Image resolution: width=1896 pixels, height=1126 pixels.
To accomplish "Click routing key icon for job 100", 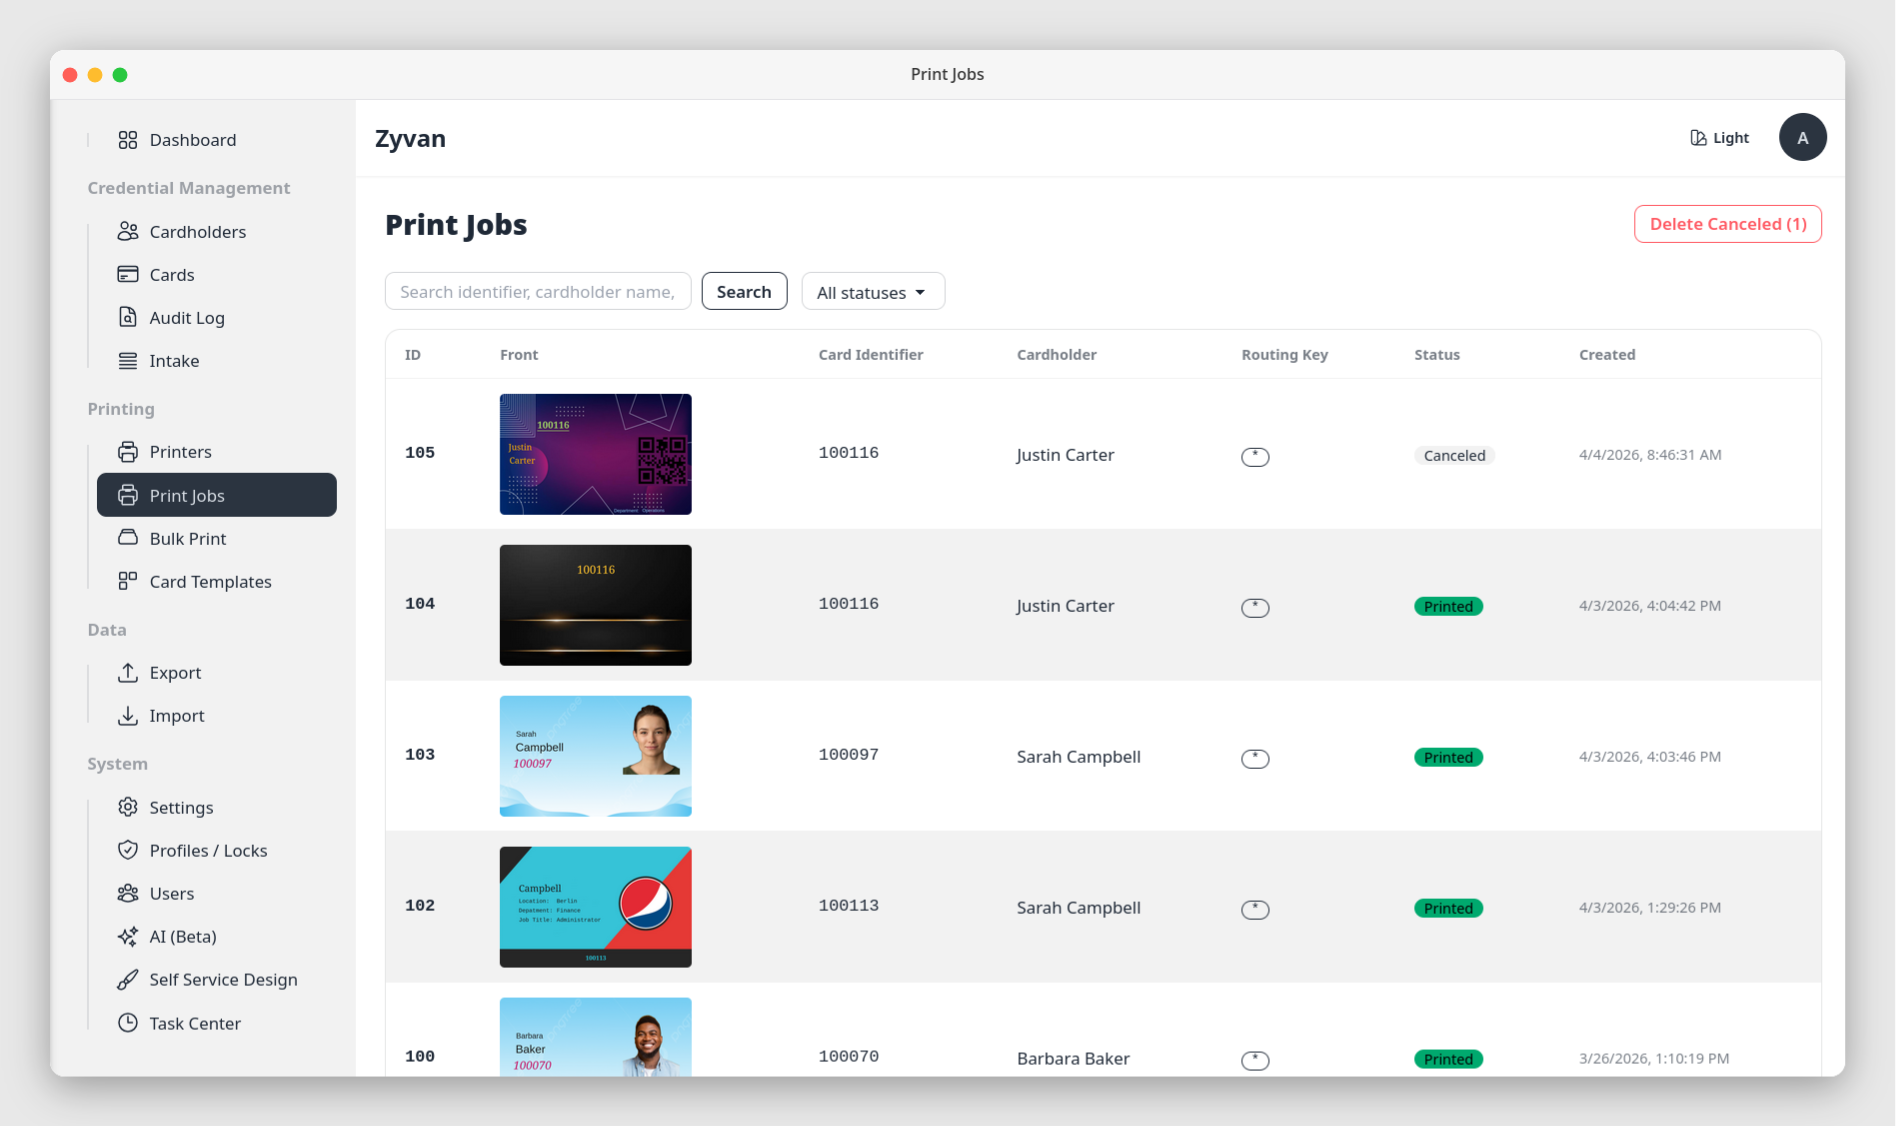I will tap(1255, 1061).
